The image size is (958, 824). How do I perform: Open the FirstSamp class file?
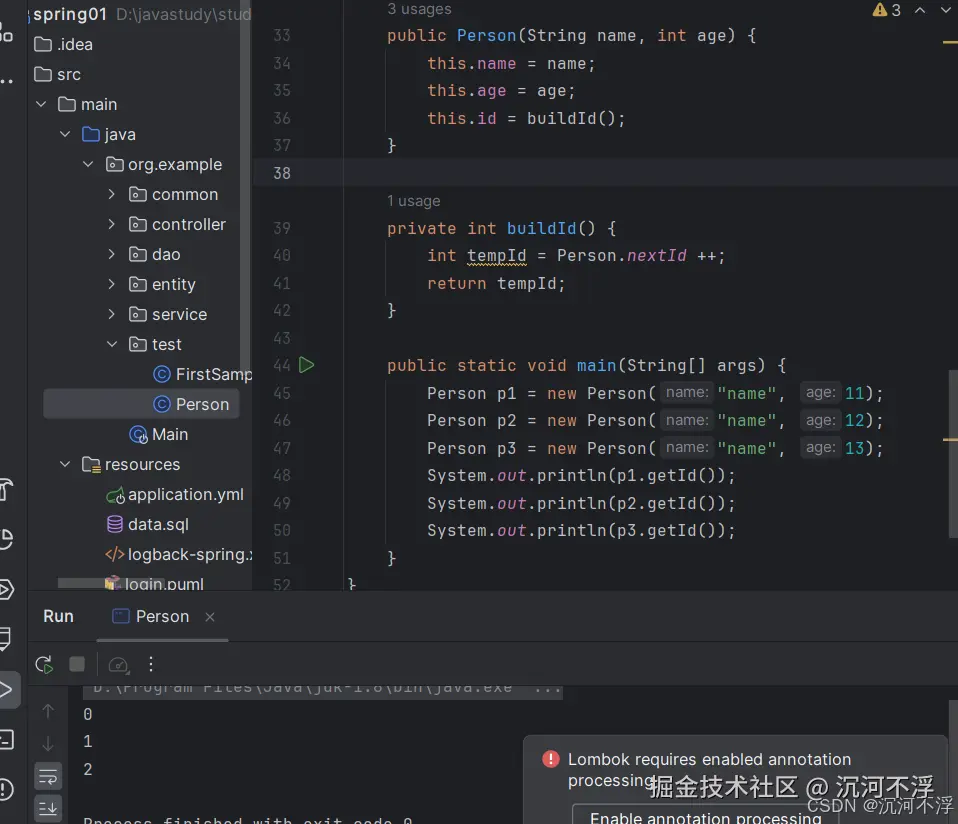(x=202, y=374)
